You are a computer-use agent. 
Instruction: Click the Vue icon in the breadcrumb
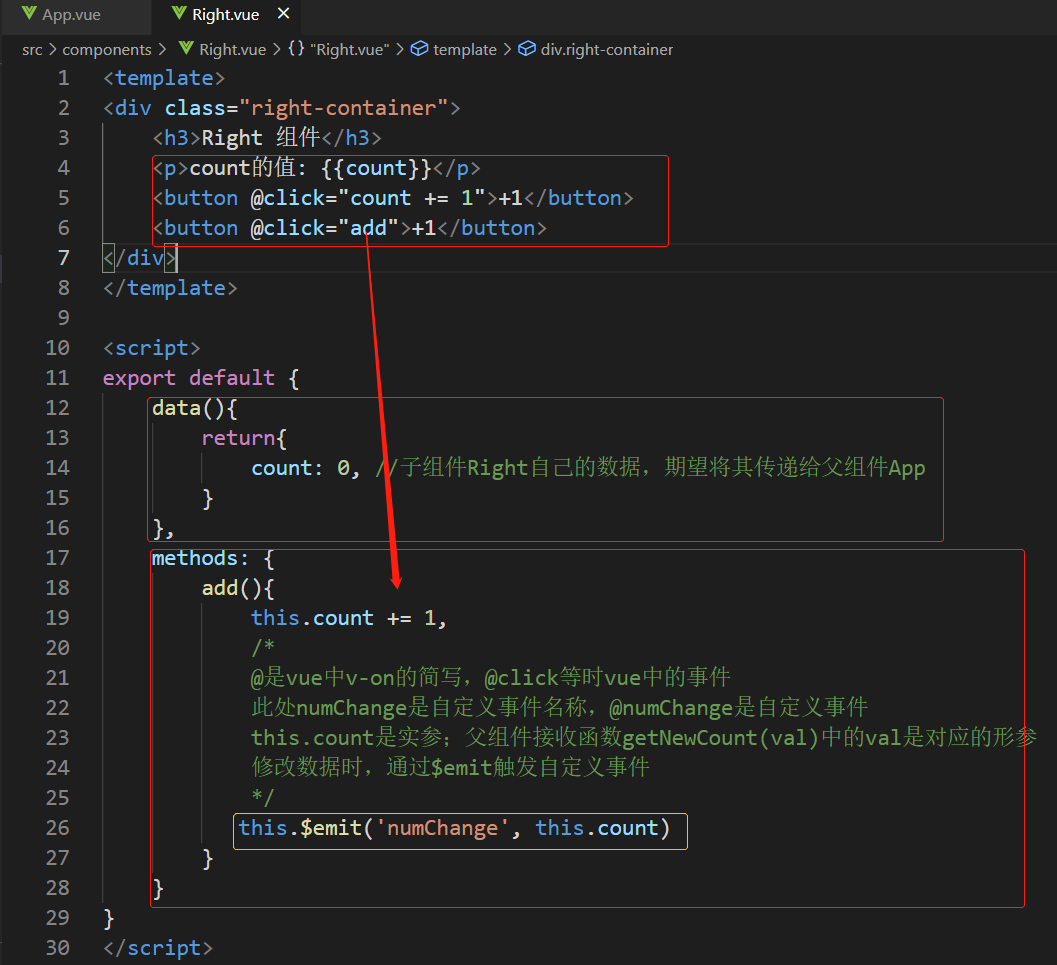click(x=187, y=49)
